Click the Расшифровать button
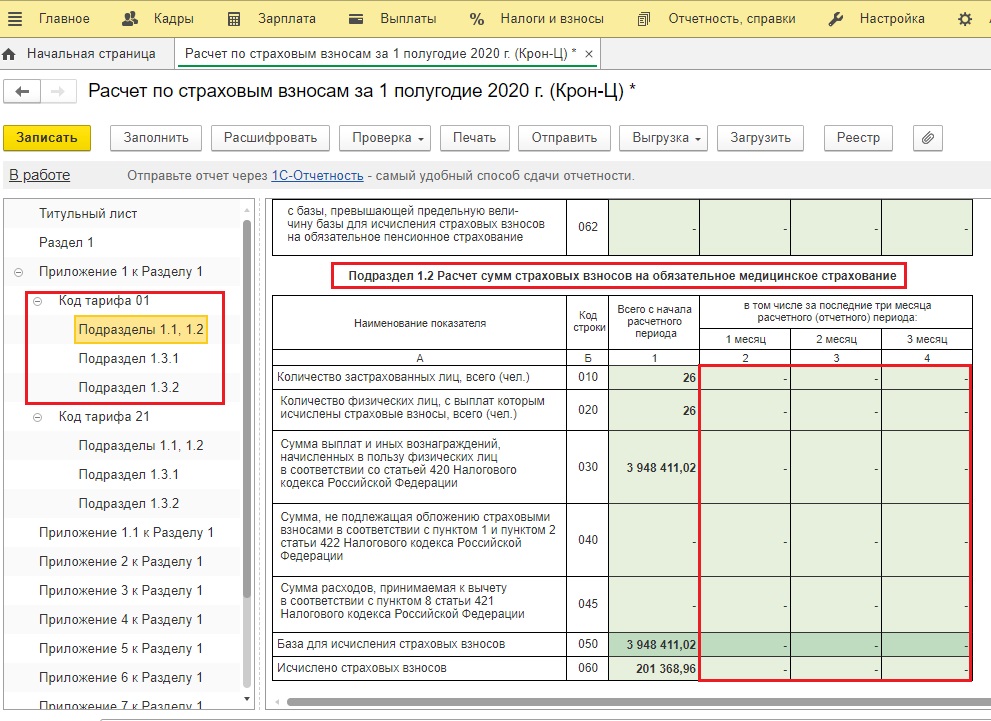Image resolution: width=991 pixels, height=721 pixels. click(x=271, y=138)
